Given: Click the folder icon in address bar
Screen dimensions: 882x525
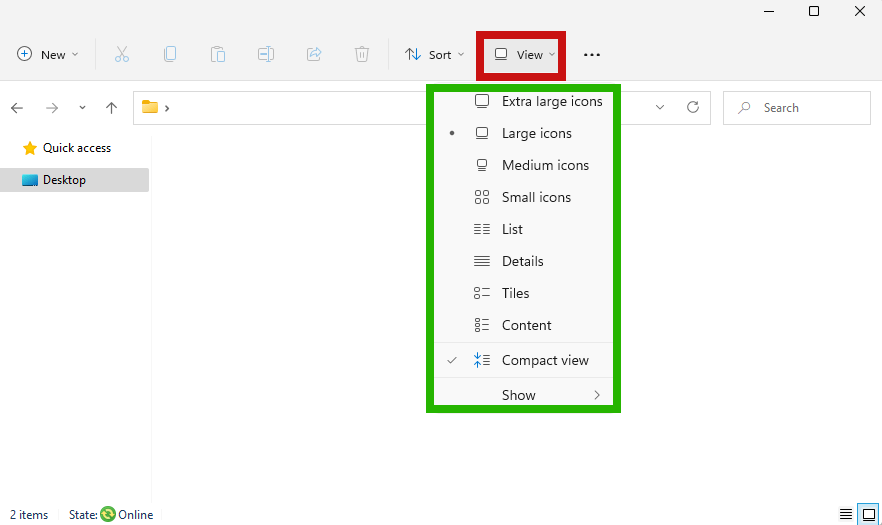Looking at the screenshot, I should (150, 107).
